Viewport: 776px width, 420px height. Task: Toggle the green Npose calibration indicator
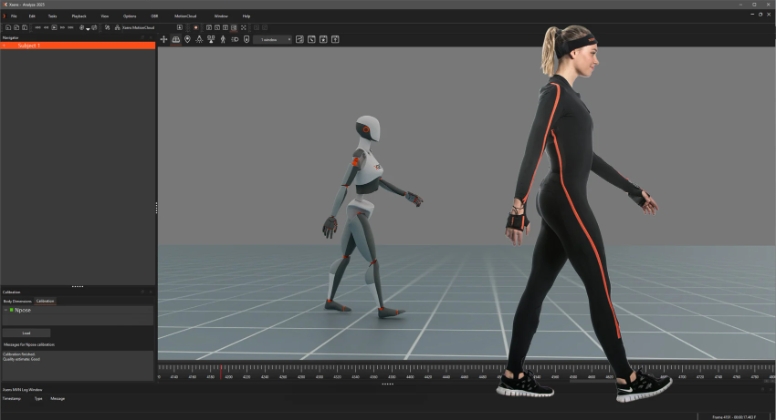(10, 310)
